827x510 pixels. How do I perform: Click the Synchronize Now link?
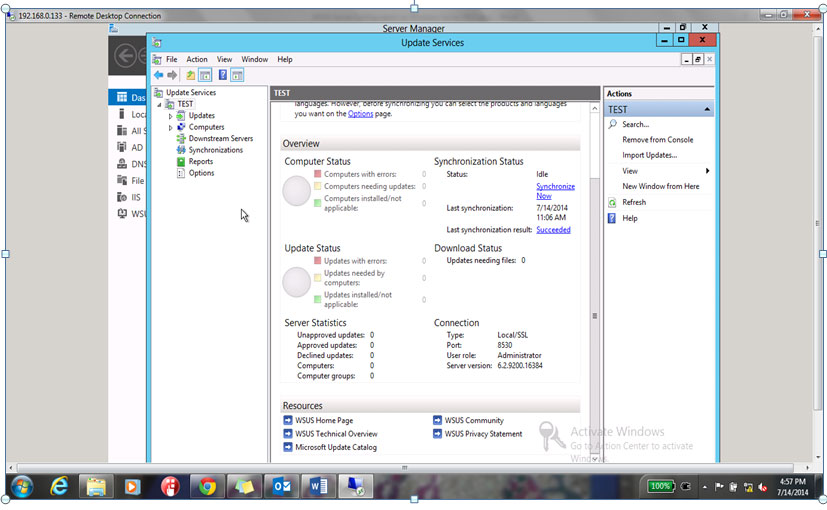click(555, 191)
